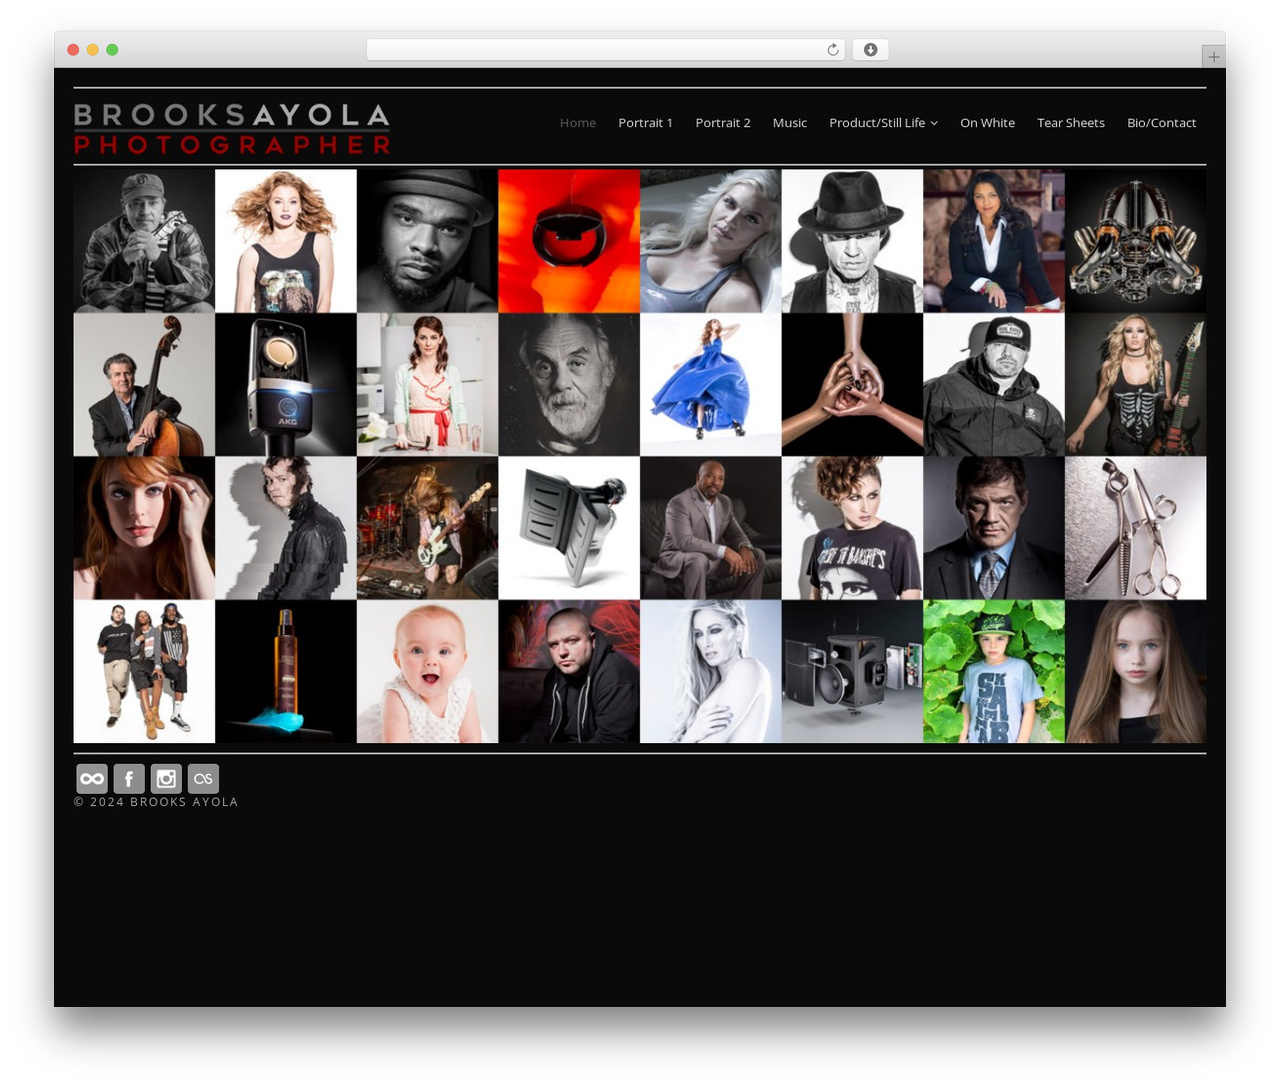Open the hair scissors product photo
The height and width of the screenshot is (1084, 1280).
(1136, 528)
